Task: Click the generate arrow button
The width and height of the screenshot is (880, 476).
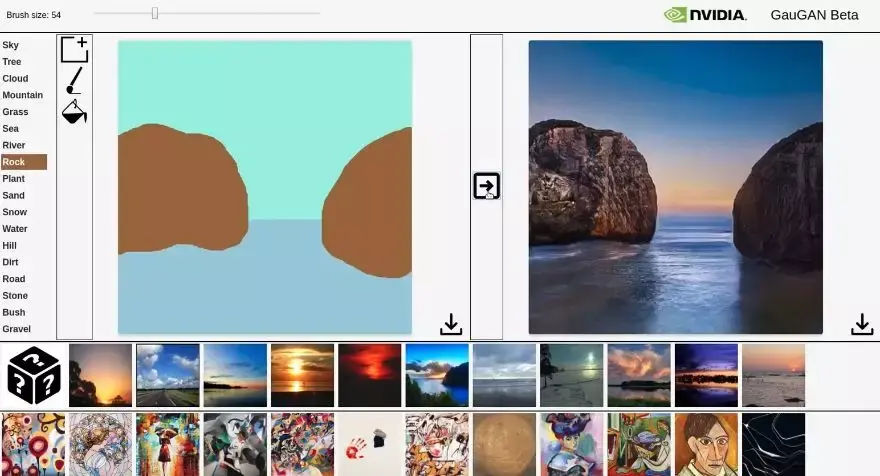Action: 487,186
